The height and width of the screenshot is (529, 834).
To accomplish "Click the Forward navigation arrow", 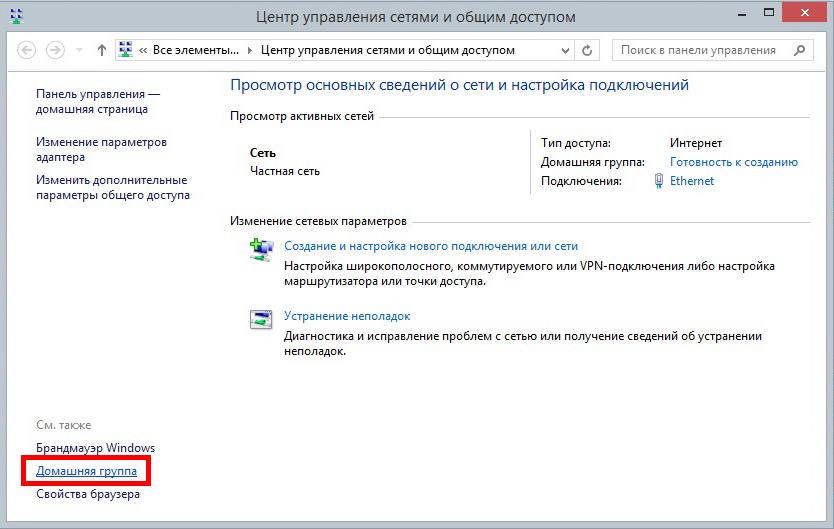I will tap(55, 50).
